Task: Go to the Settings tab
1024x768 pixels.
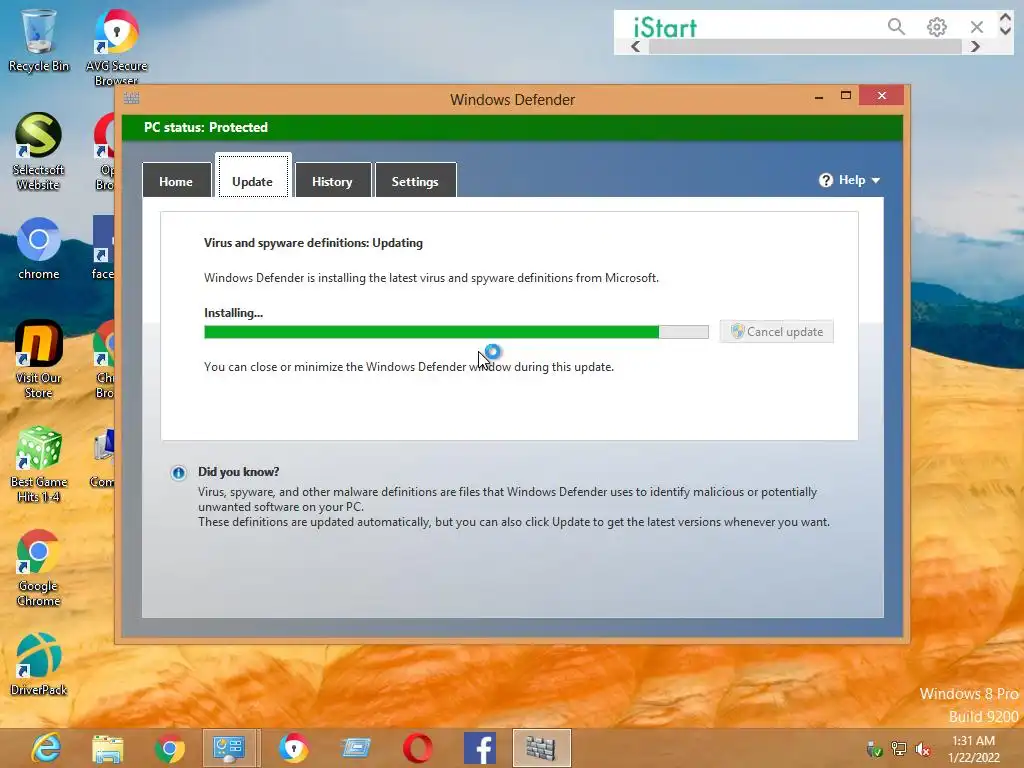Action: click(415, 180)
